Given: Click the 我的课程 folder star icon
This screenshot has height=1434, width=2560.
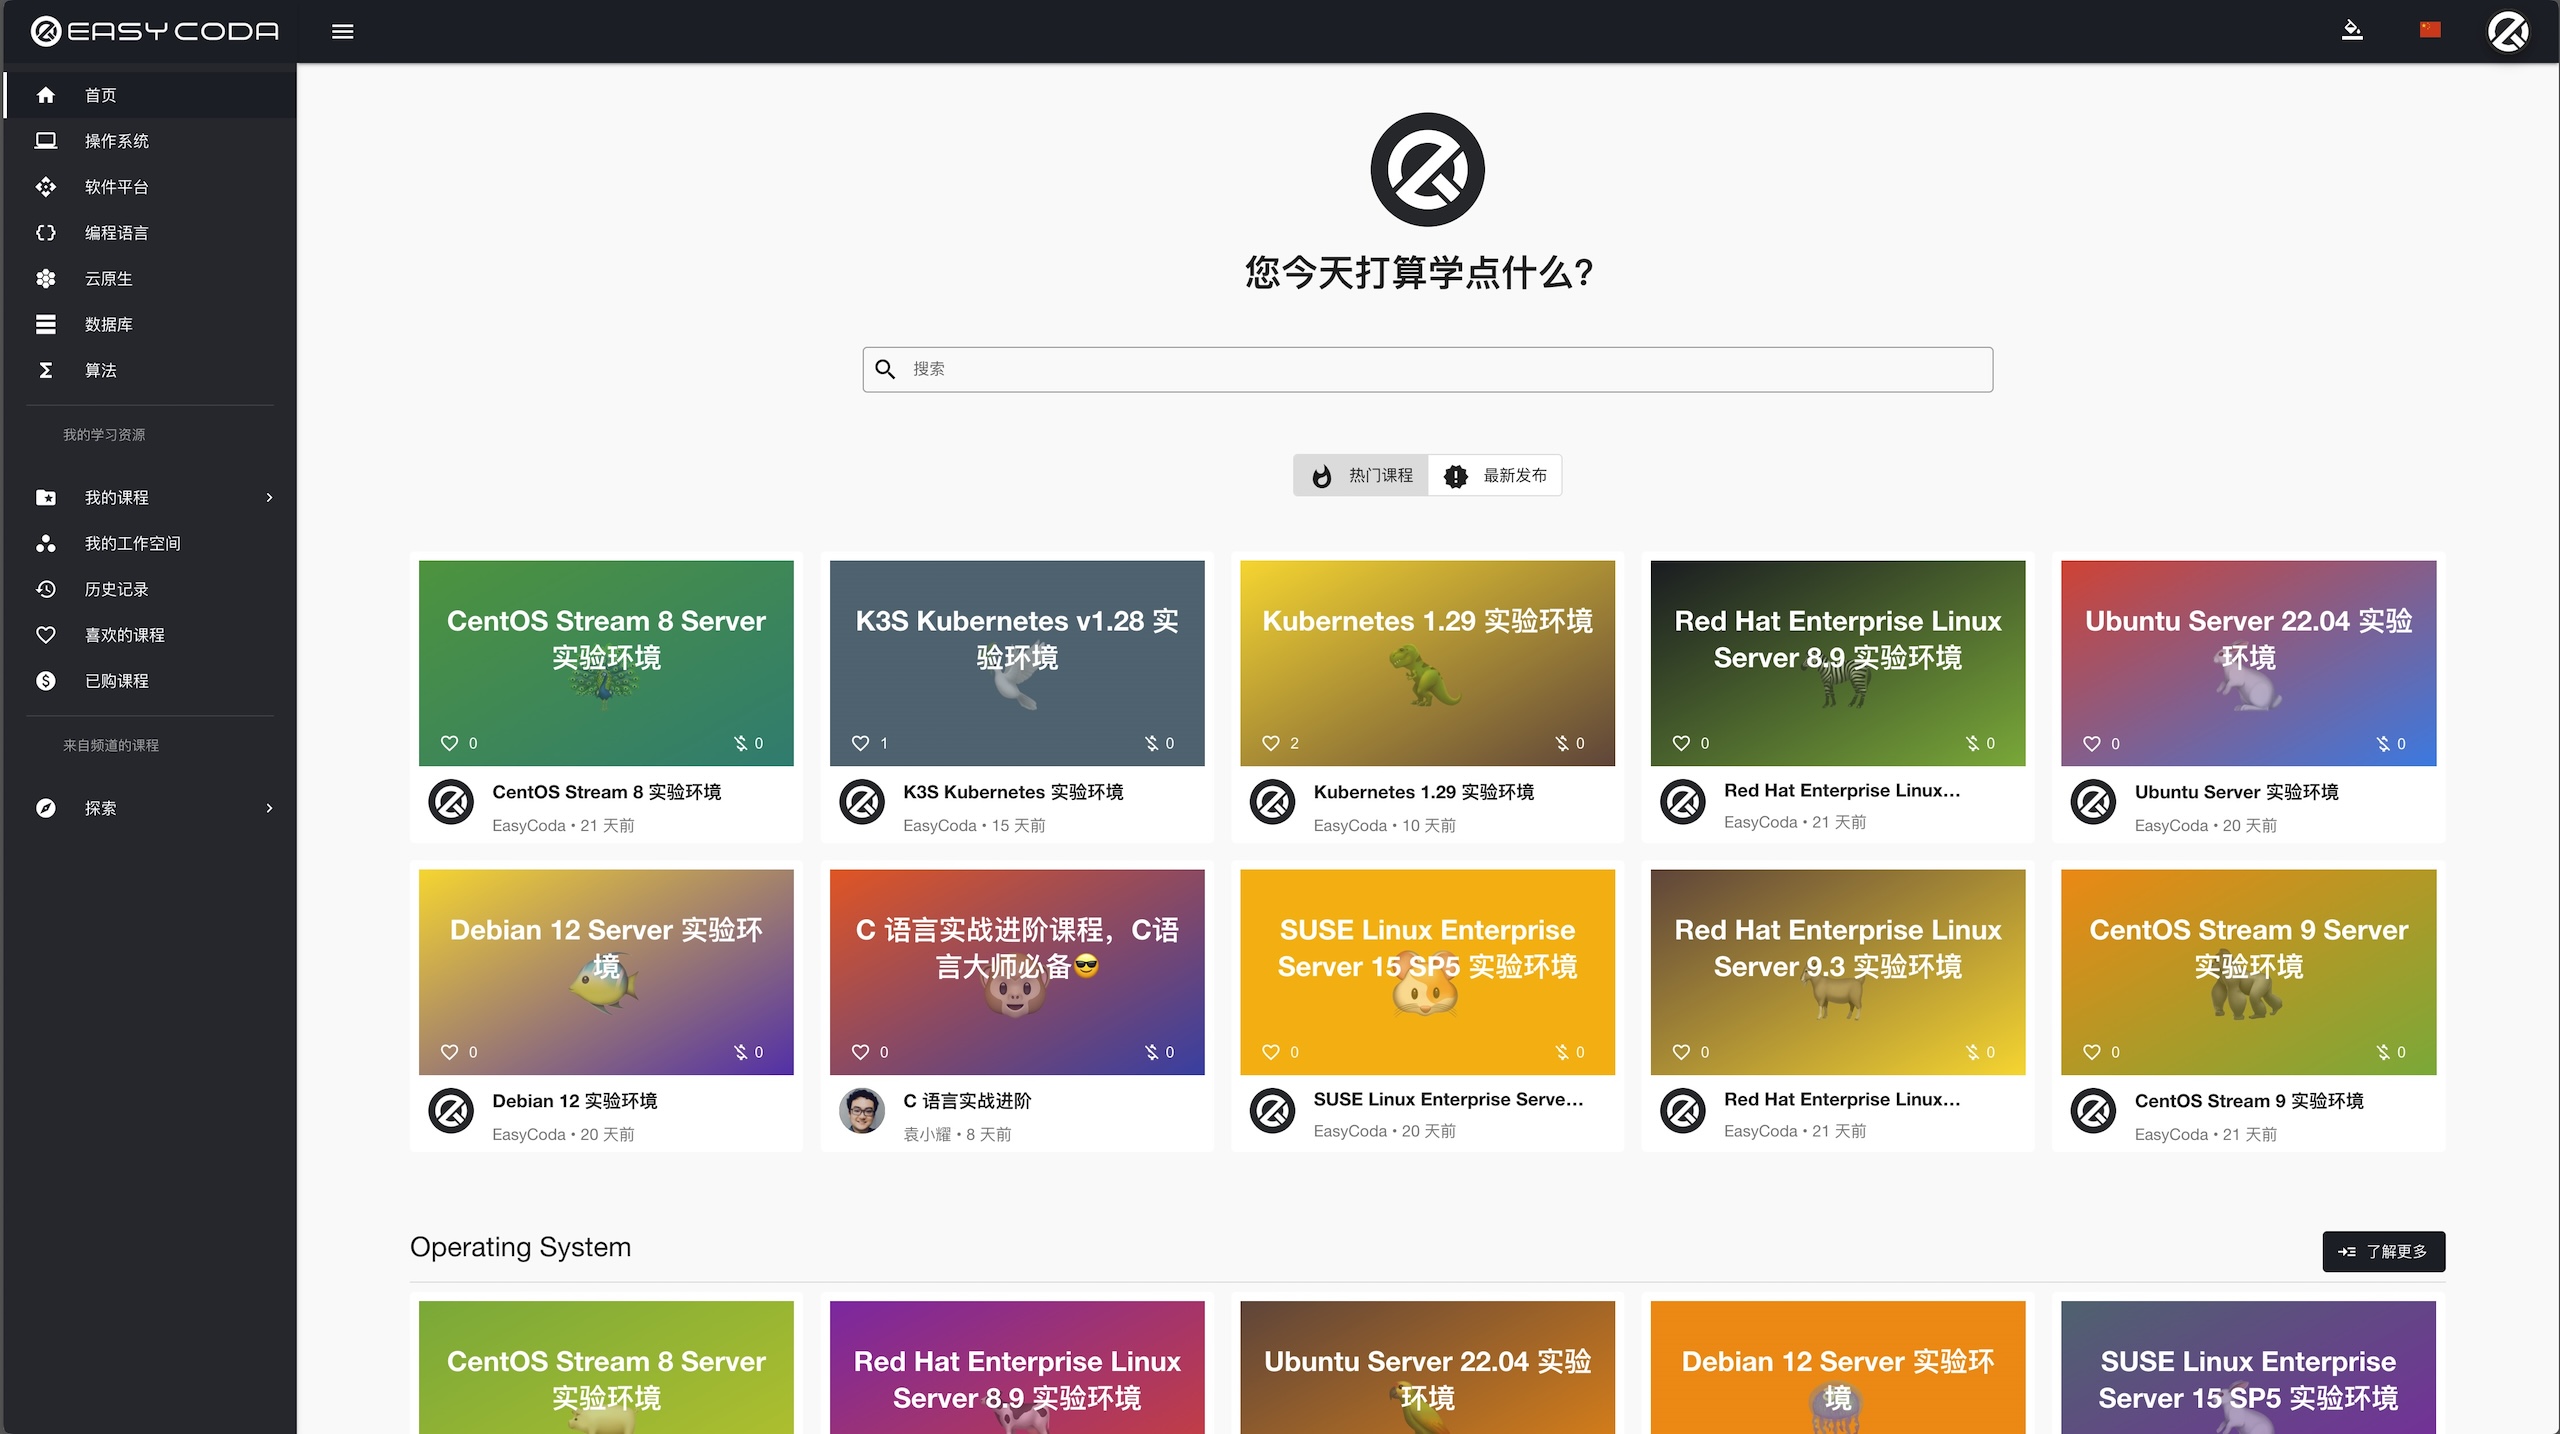Looking at the screenshot, I should pos(46,497).
